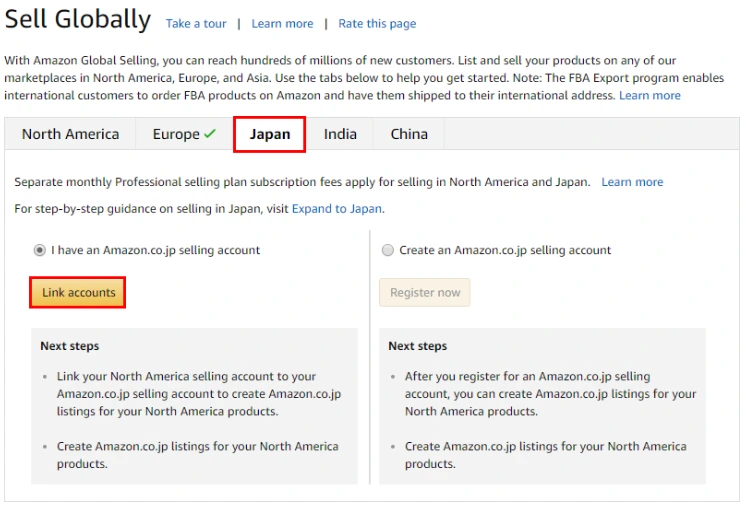Choose "Create an Amazon.co.jp selling account" option
Screen dimensions: 745x505
click(x=388, y=250)
